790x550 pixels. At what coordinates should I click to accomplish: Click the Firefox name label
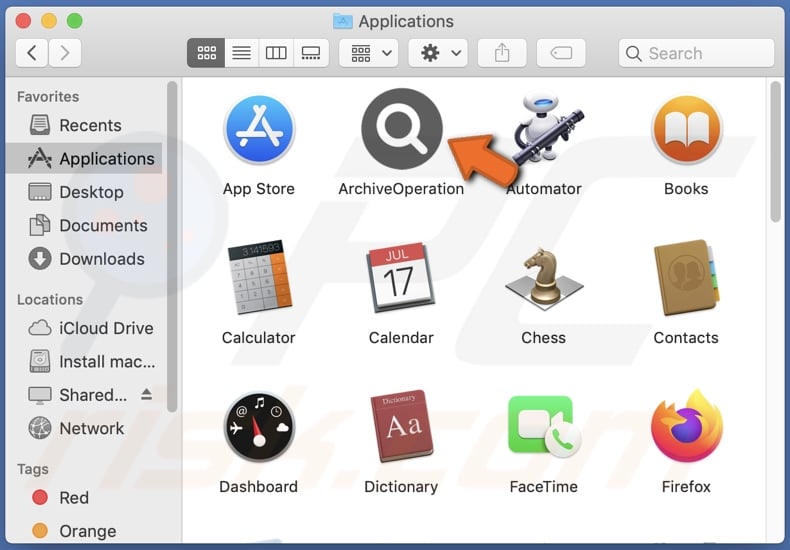pyautogui.click(x=686, y=487)
